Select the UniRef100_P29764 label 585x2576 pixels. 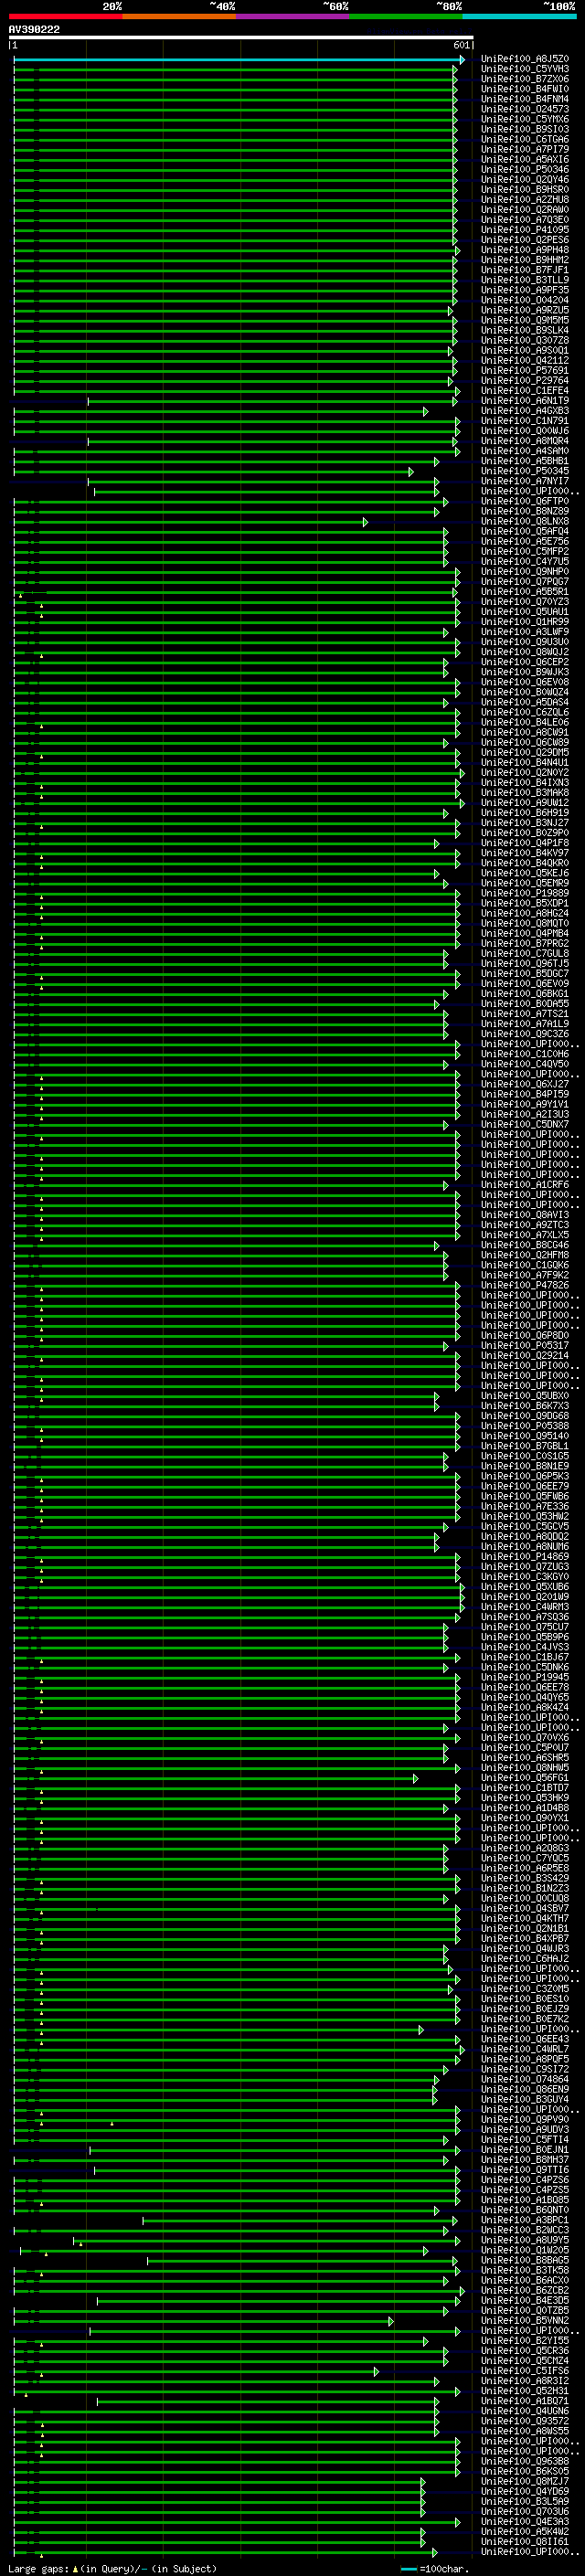pyautogui.click(x=525, y=380)
